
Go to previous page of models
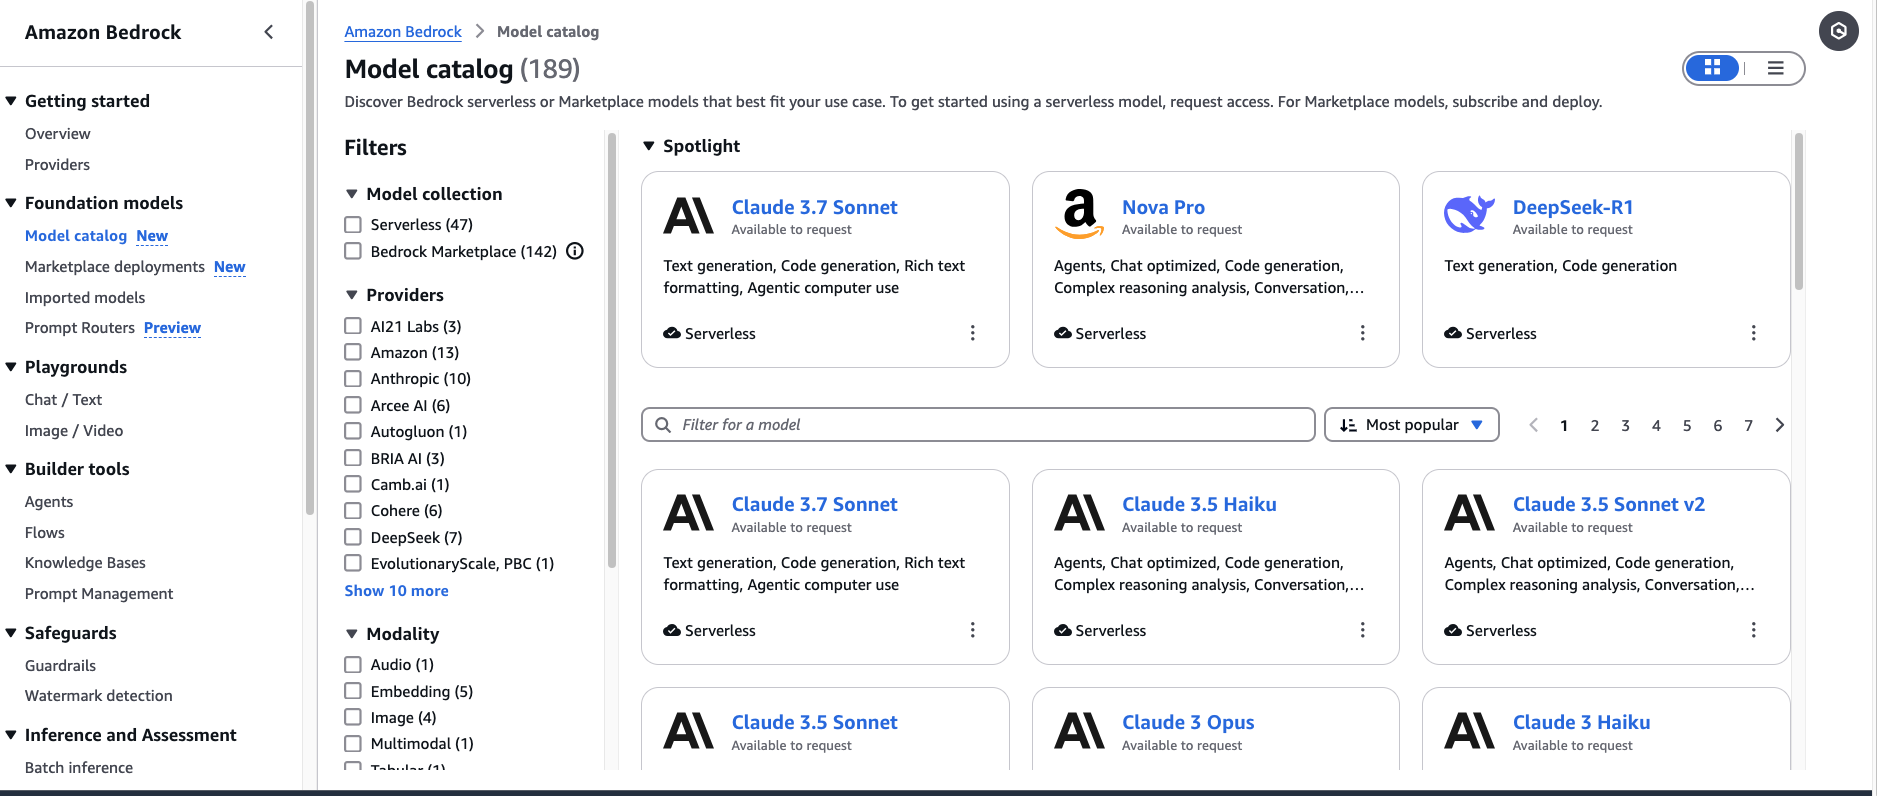1533,425
